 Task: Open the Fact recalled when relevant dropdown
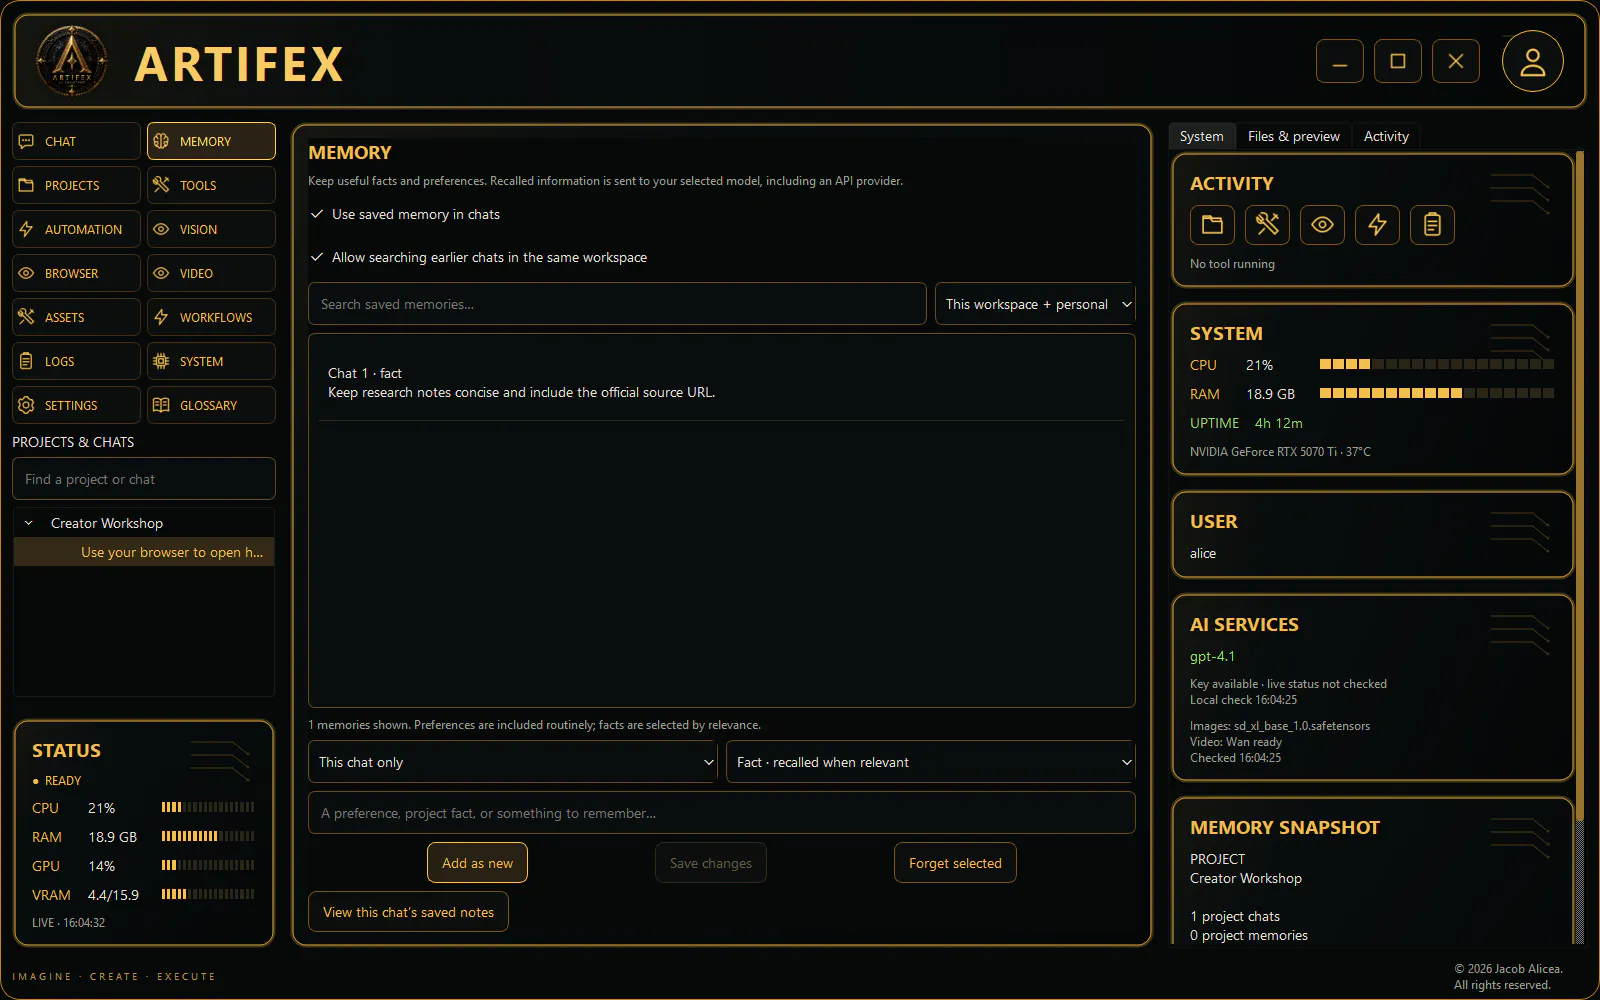coord(931,762)
